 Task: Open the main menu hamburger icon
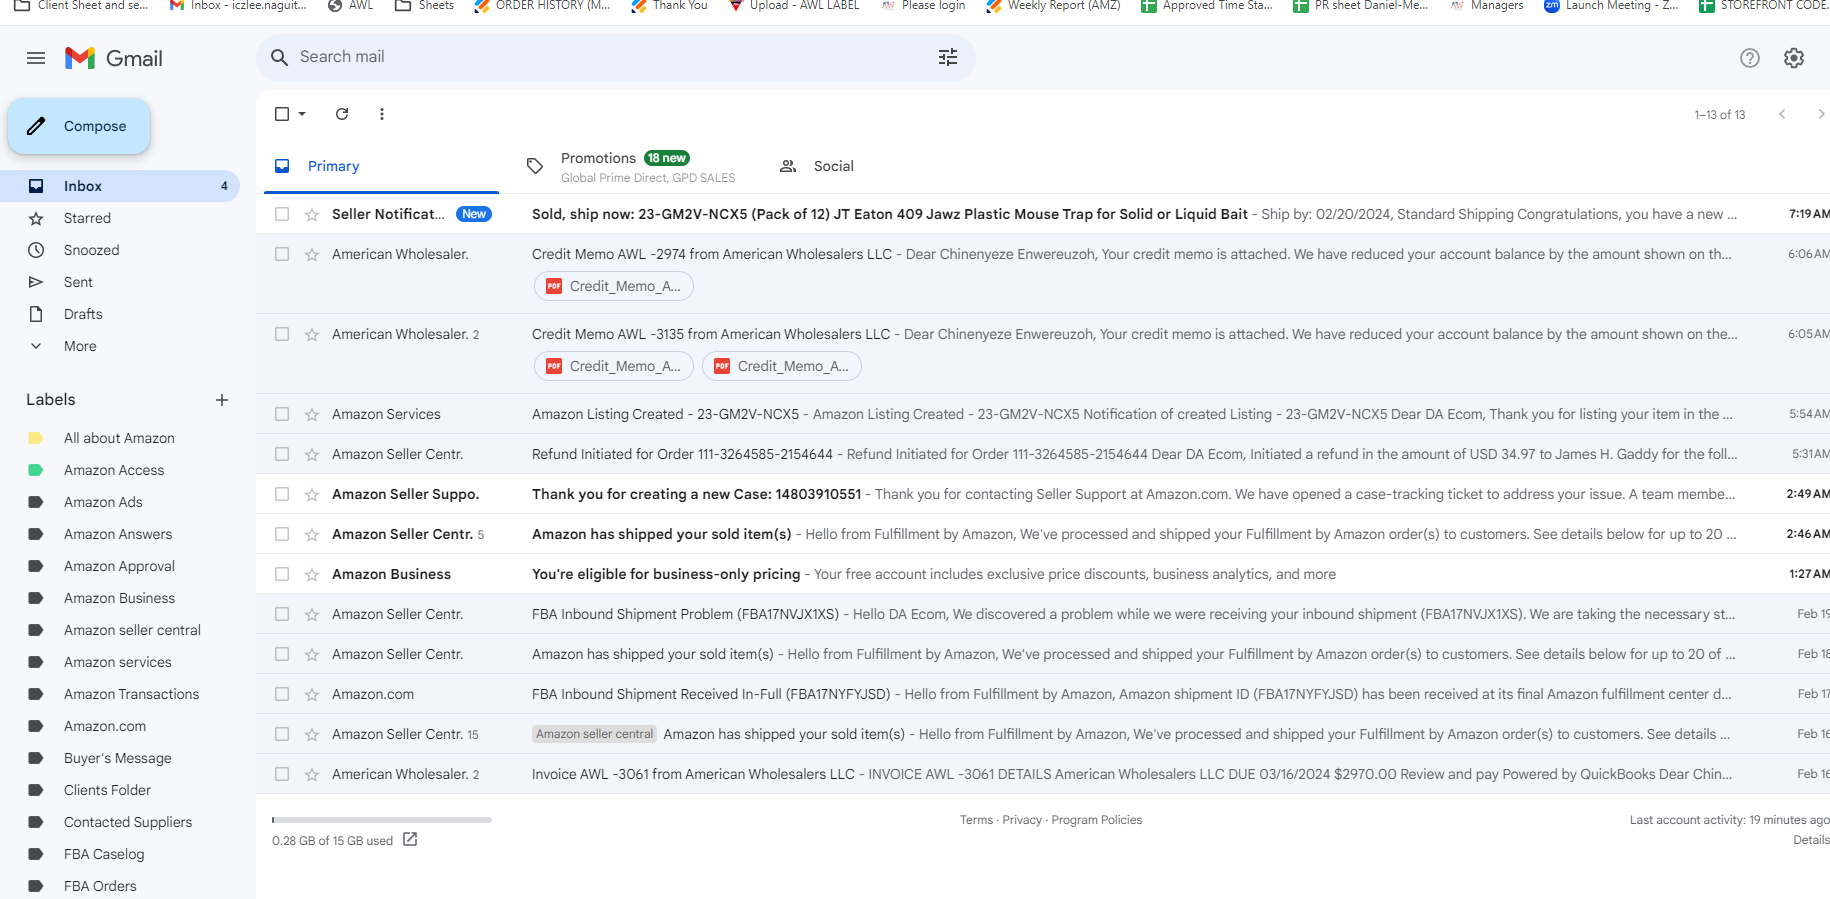[36, 58]
